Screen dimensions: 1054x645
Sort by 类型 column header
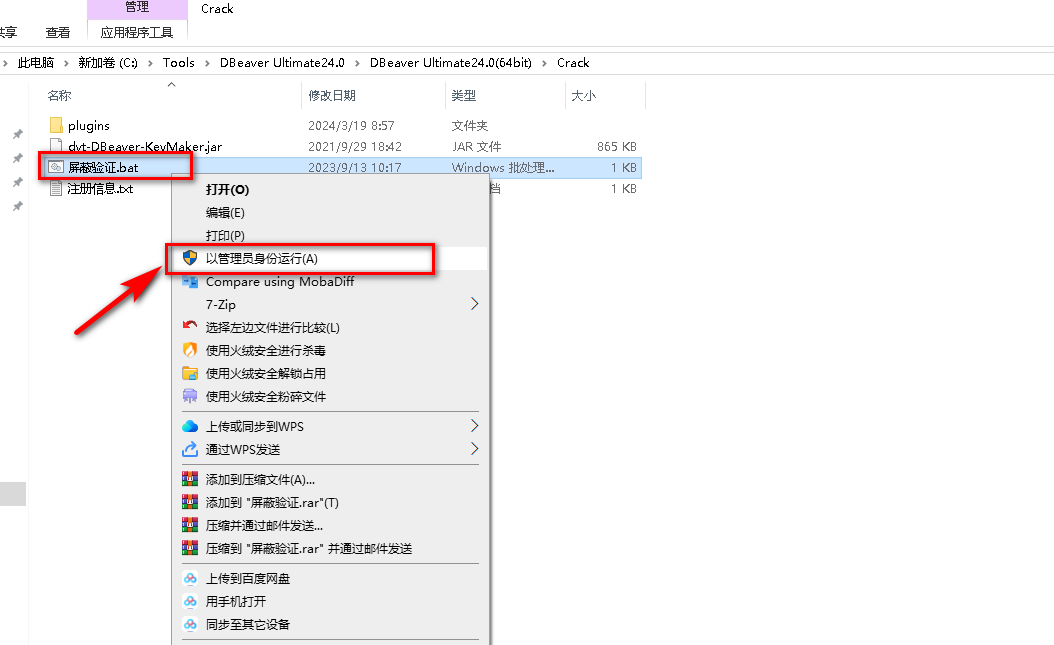coord(464,95)
